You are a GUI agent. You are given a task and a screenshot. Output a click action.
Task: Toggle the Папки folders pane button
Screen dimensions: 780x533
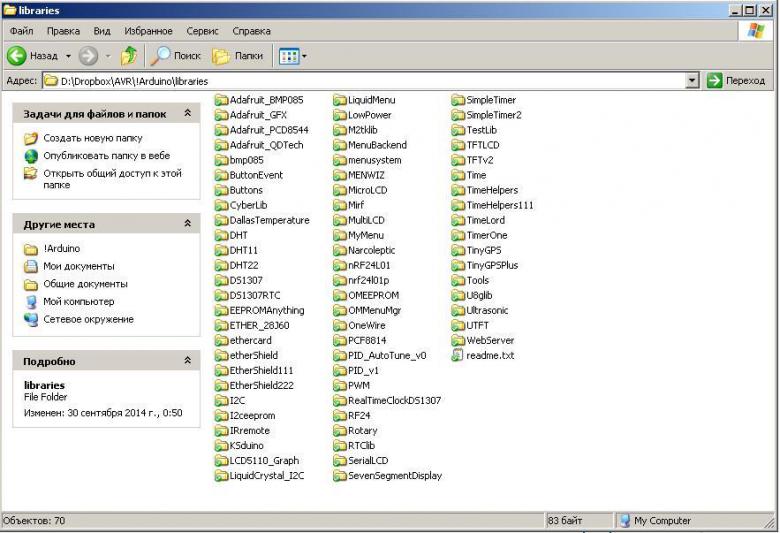point(238,56)
